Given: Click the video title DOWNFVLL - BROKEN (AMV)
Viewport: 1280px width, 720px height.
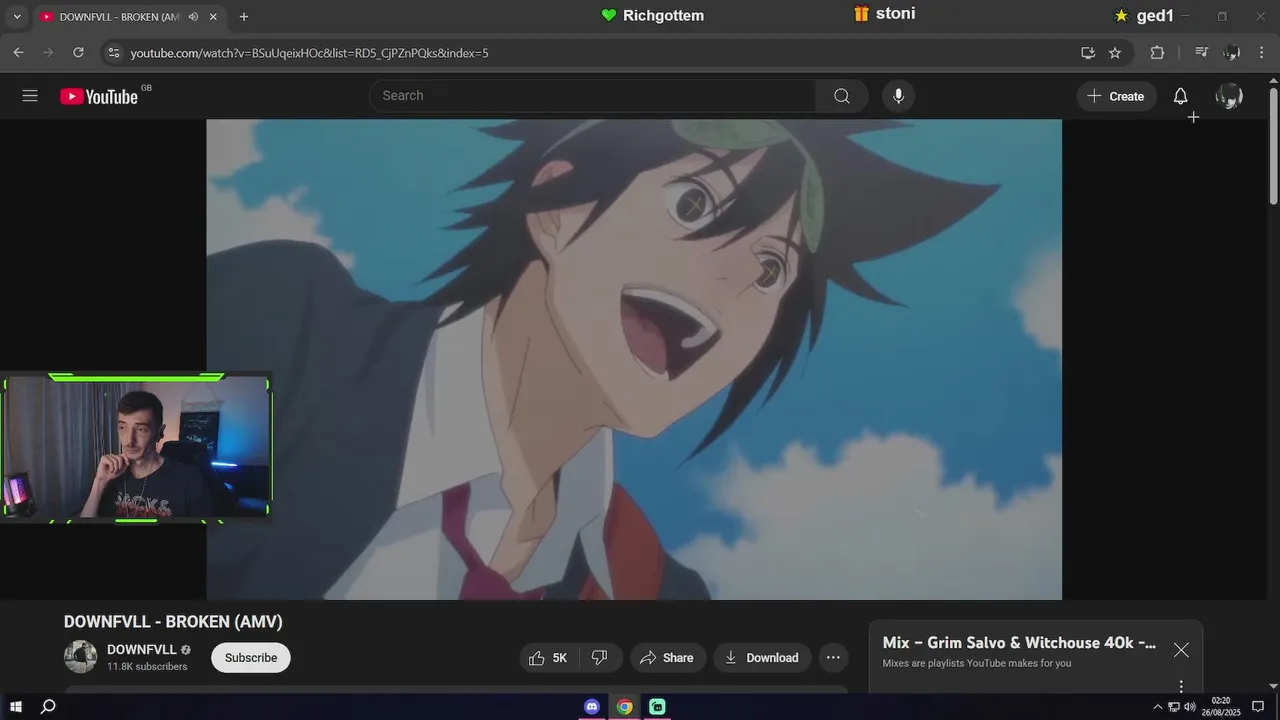Looking at the screenshot, I should (x=173, y=622).
